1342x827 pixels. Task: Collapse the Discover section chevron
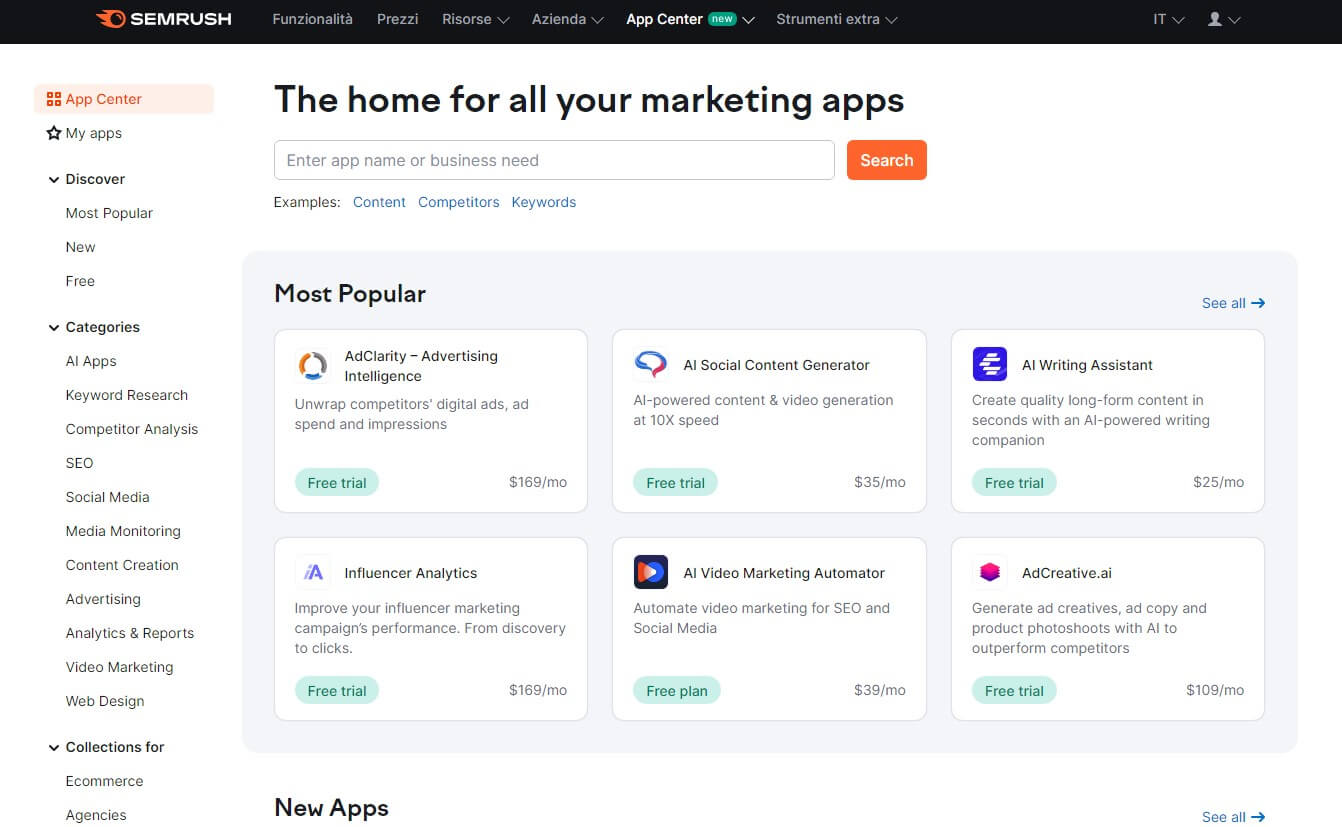point(54,180)
